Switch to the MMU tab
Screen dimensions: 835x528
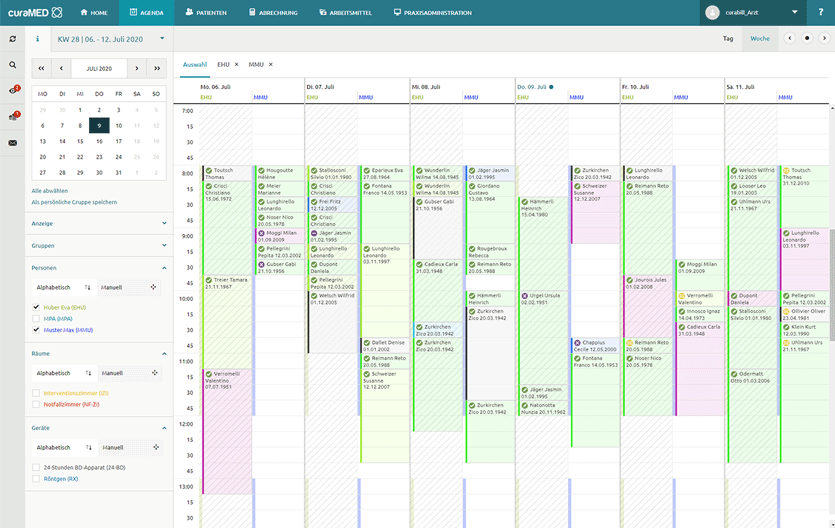[256, 64]
